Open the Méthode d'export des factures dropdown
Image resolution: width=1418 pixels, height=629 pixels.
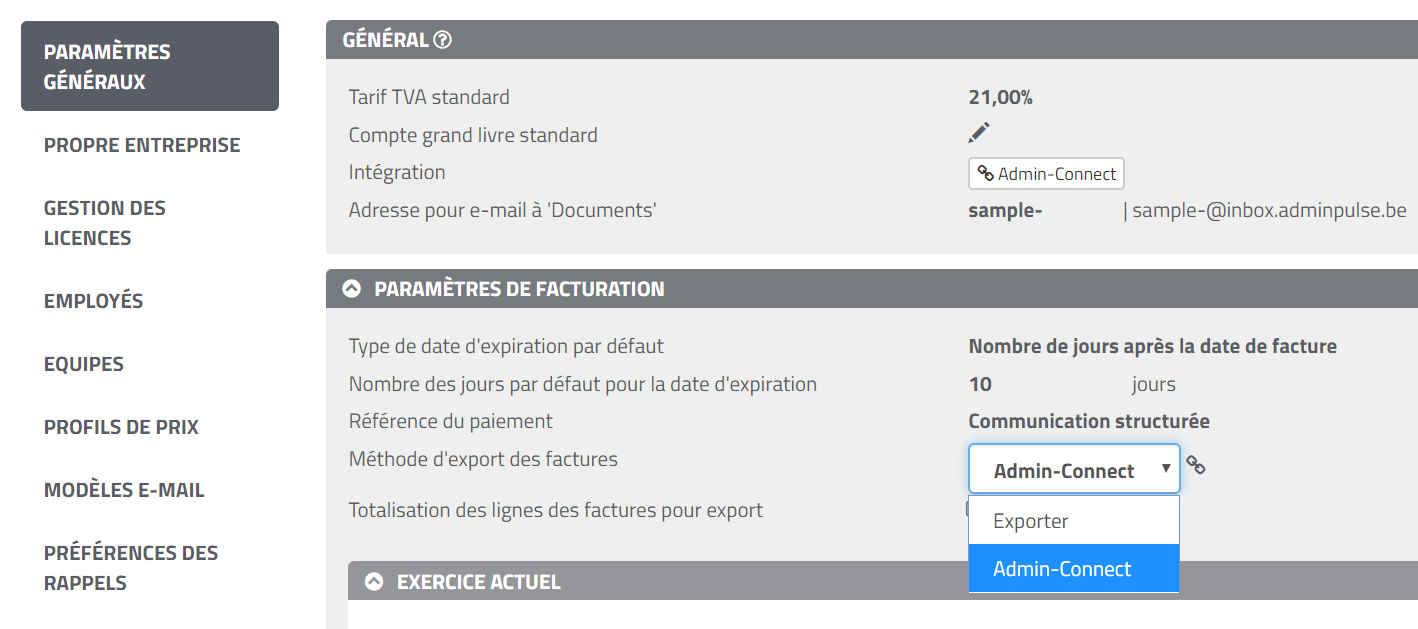point(1074,470)
